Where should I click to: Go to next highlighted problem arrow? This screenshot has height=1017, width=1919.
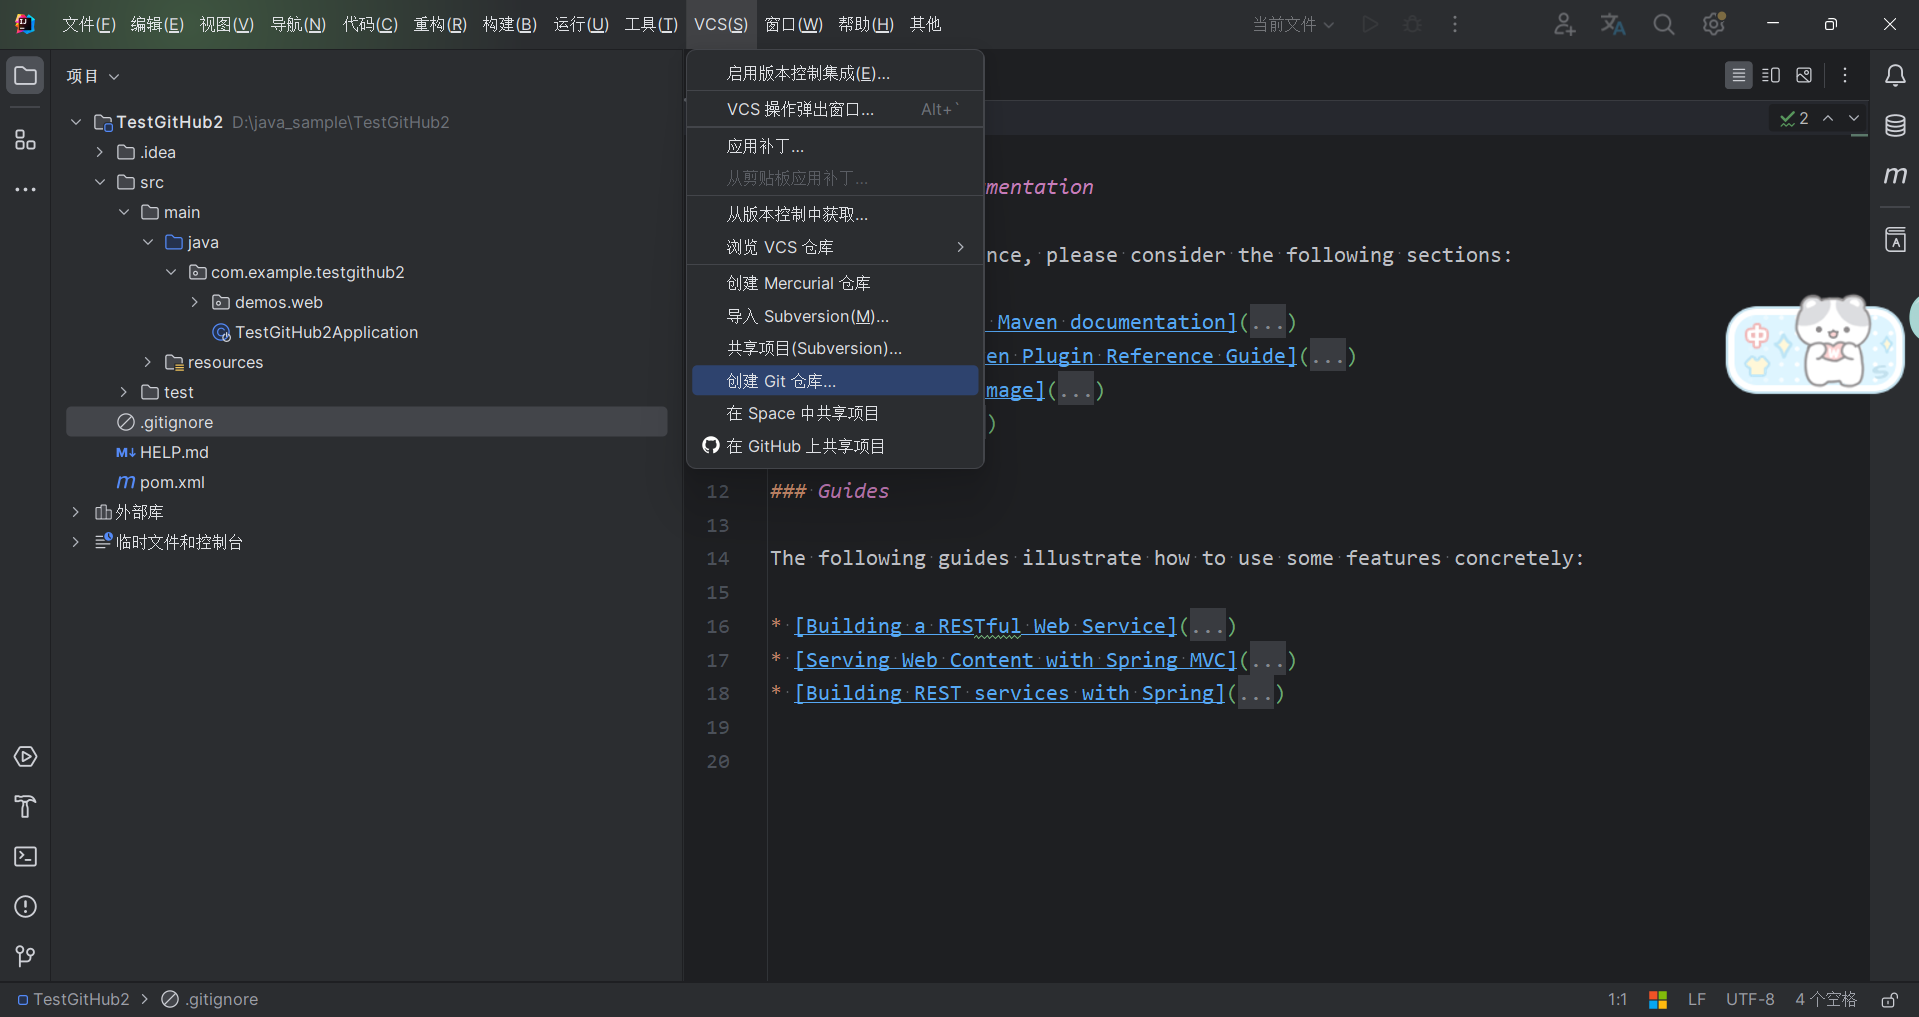[1854, 118]
